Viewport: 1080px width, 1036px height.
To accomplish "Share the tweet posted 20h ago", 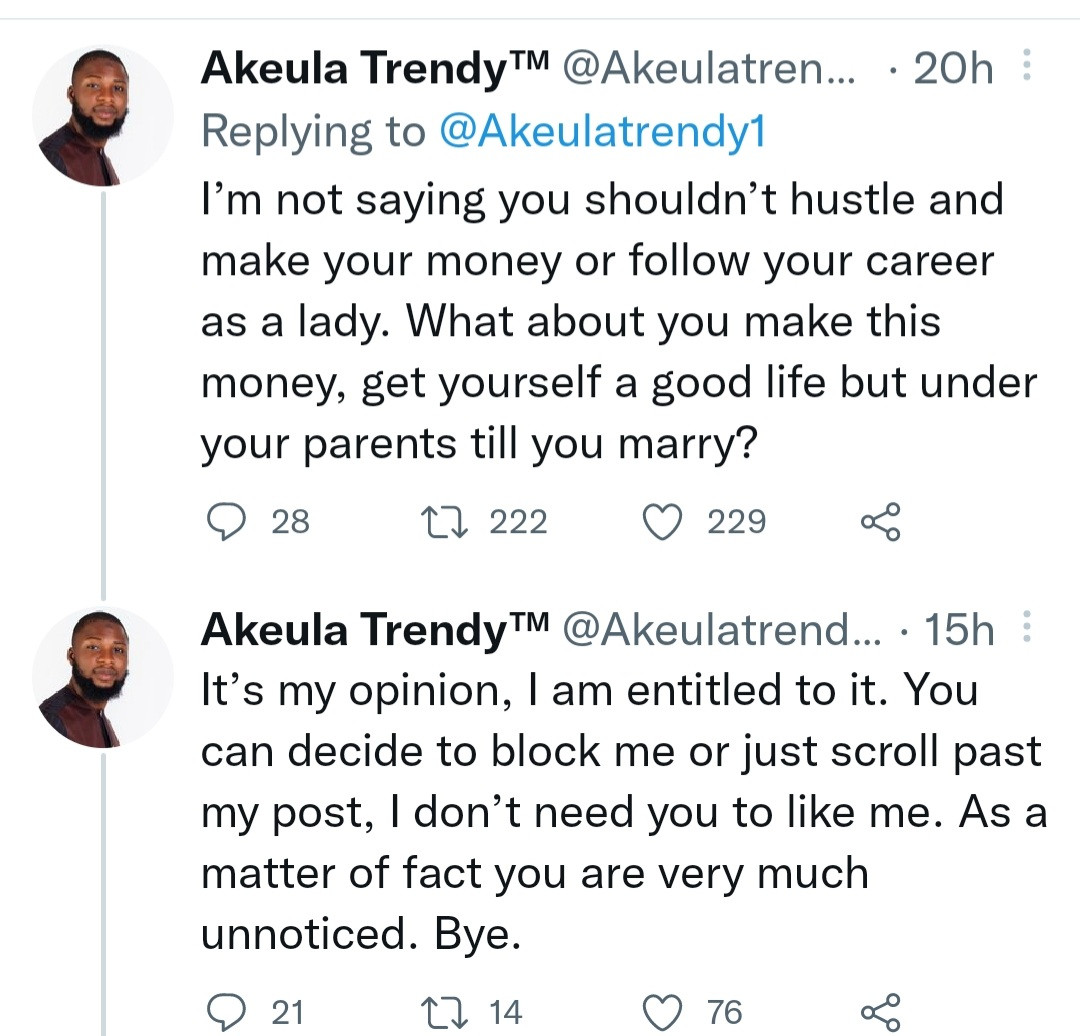I will (x=880, y=522).
